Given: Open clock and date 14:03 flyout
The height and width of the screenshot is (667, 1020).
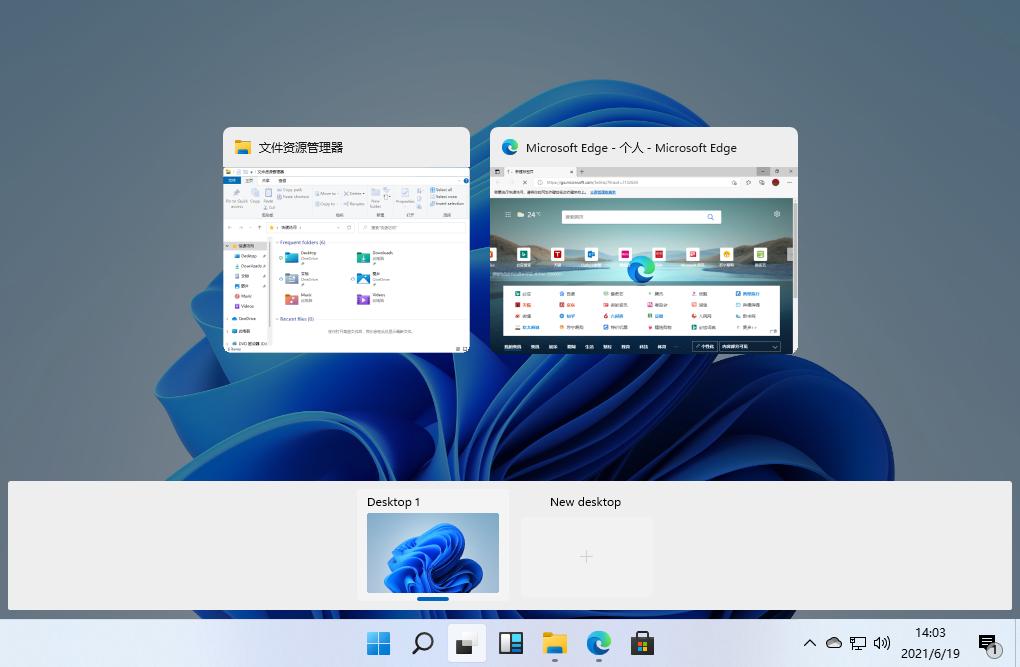Looking at the screenshot, I should 930,643.
